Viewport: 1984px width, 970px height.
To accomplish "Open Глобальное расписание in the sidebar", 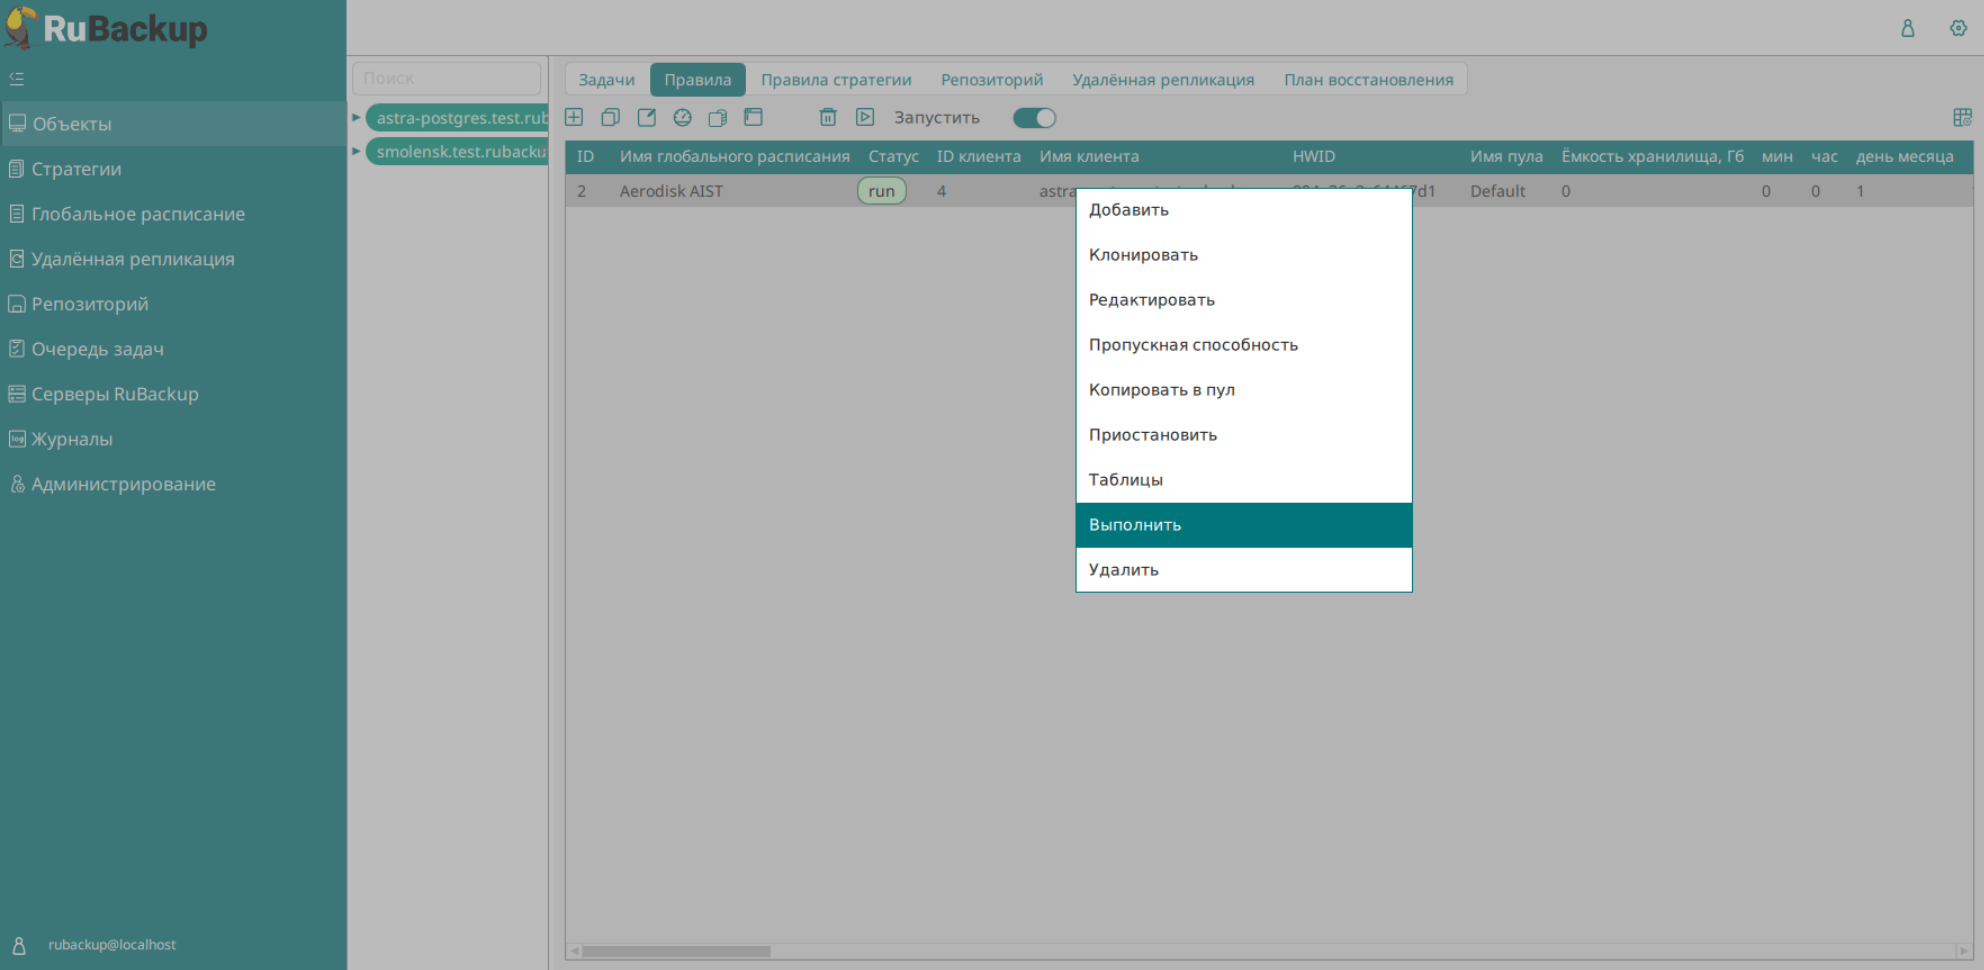I will pos(138,214).
